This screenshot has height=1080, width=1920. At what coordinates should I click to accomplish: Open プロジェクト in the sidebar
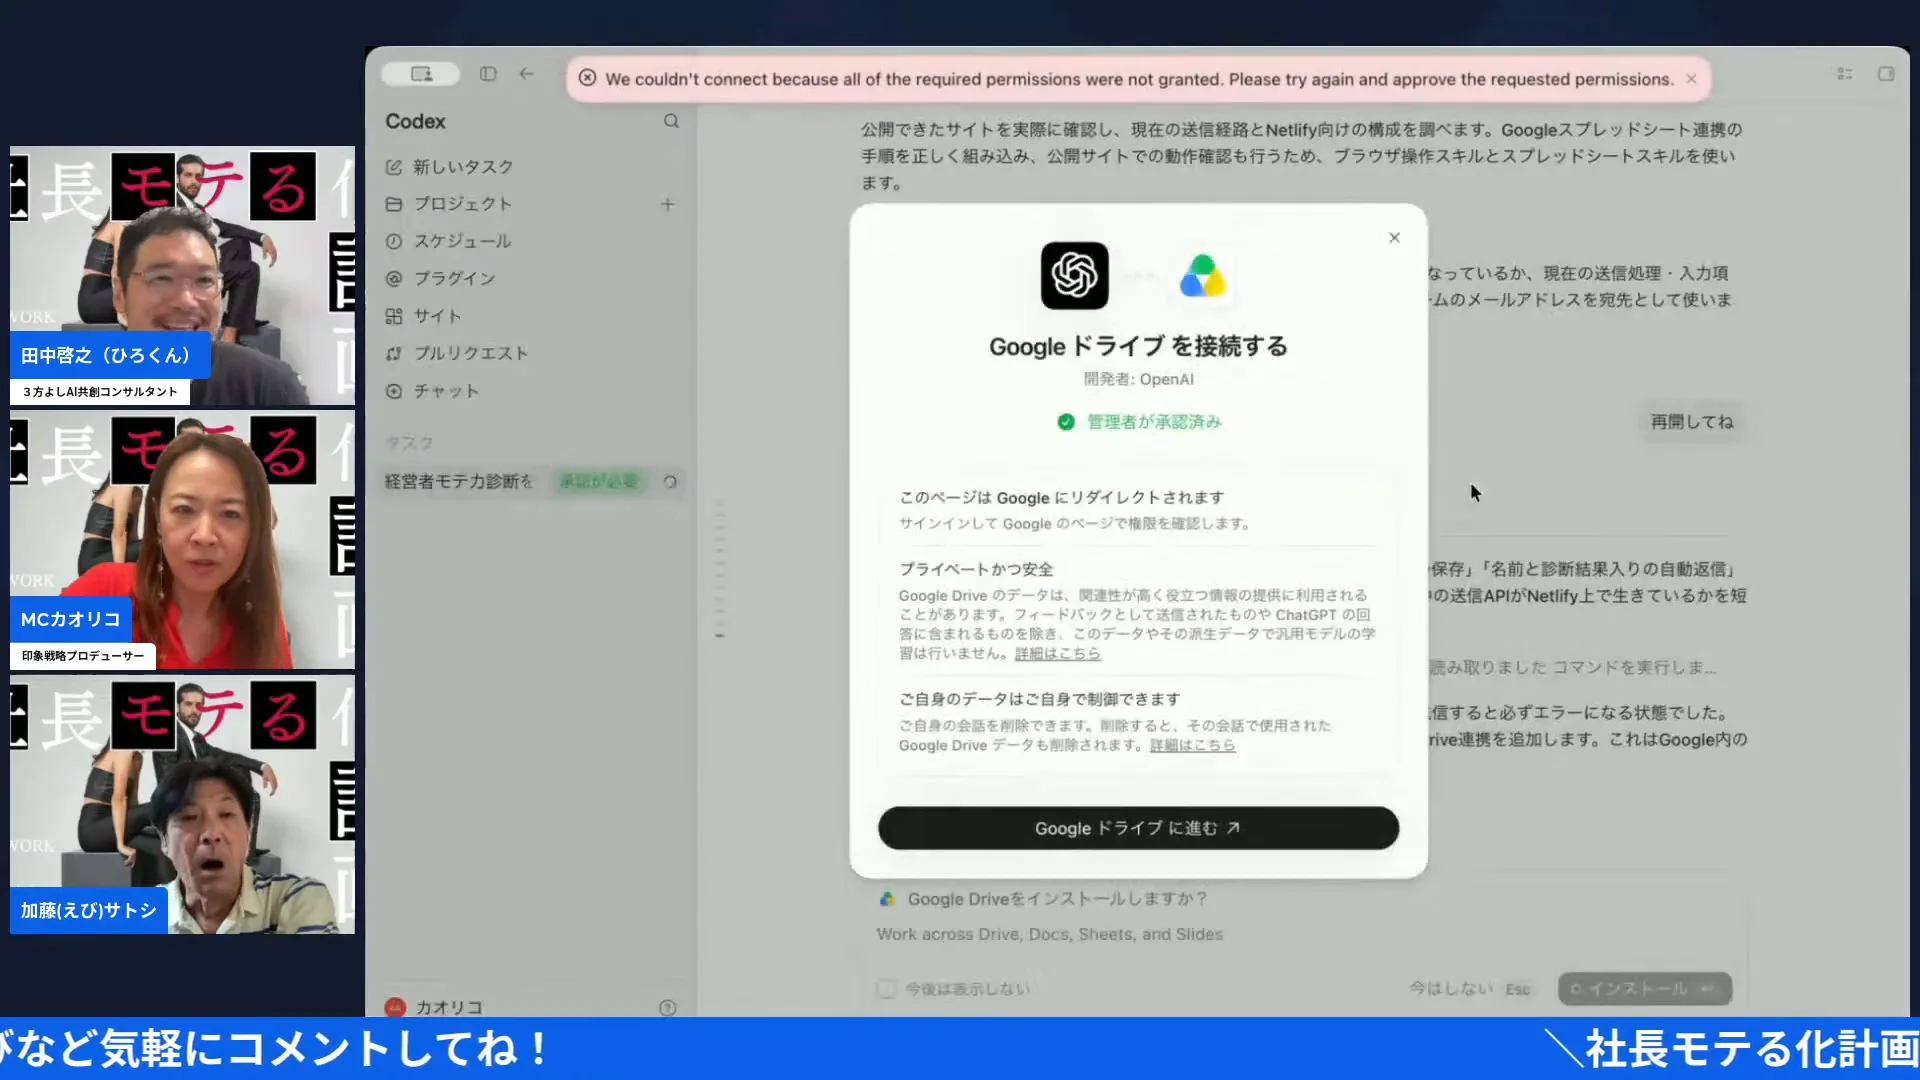(x=463, y=204)
